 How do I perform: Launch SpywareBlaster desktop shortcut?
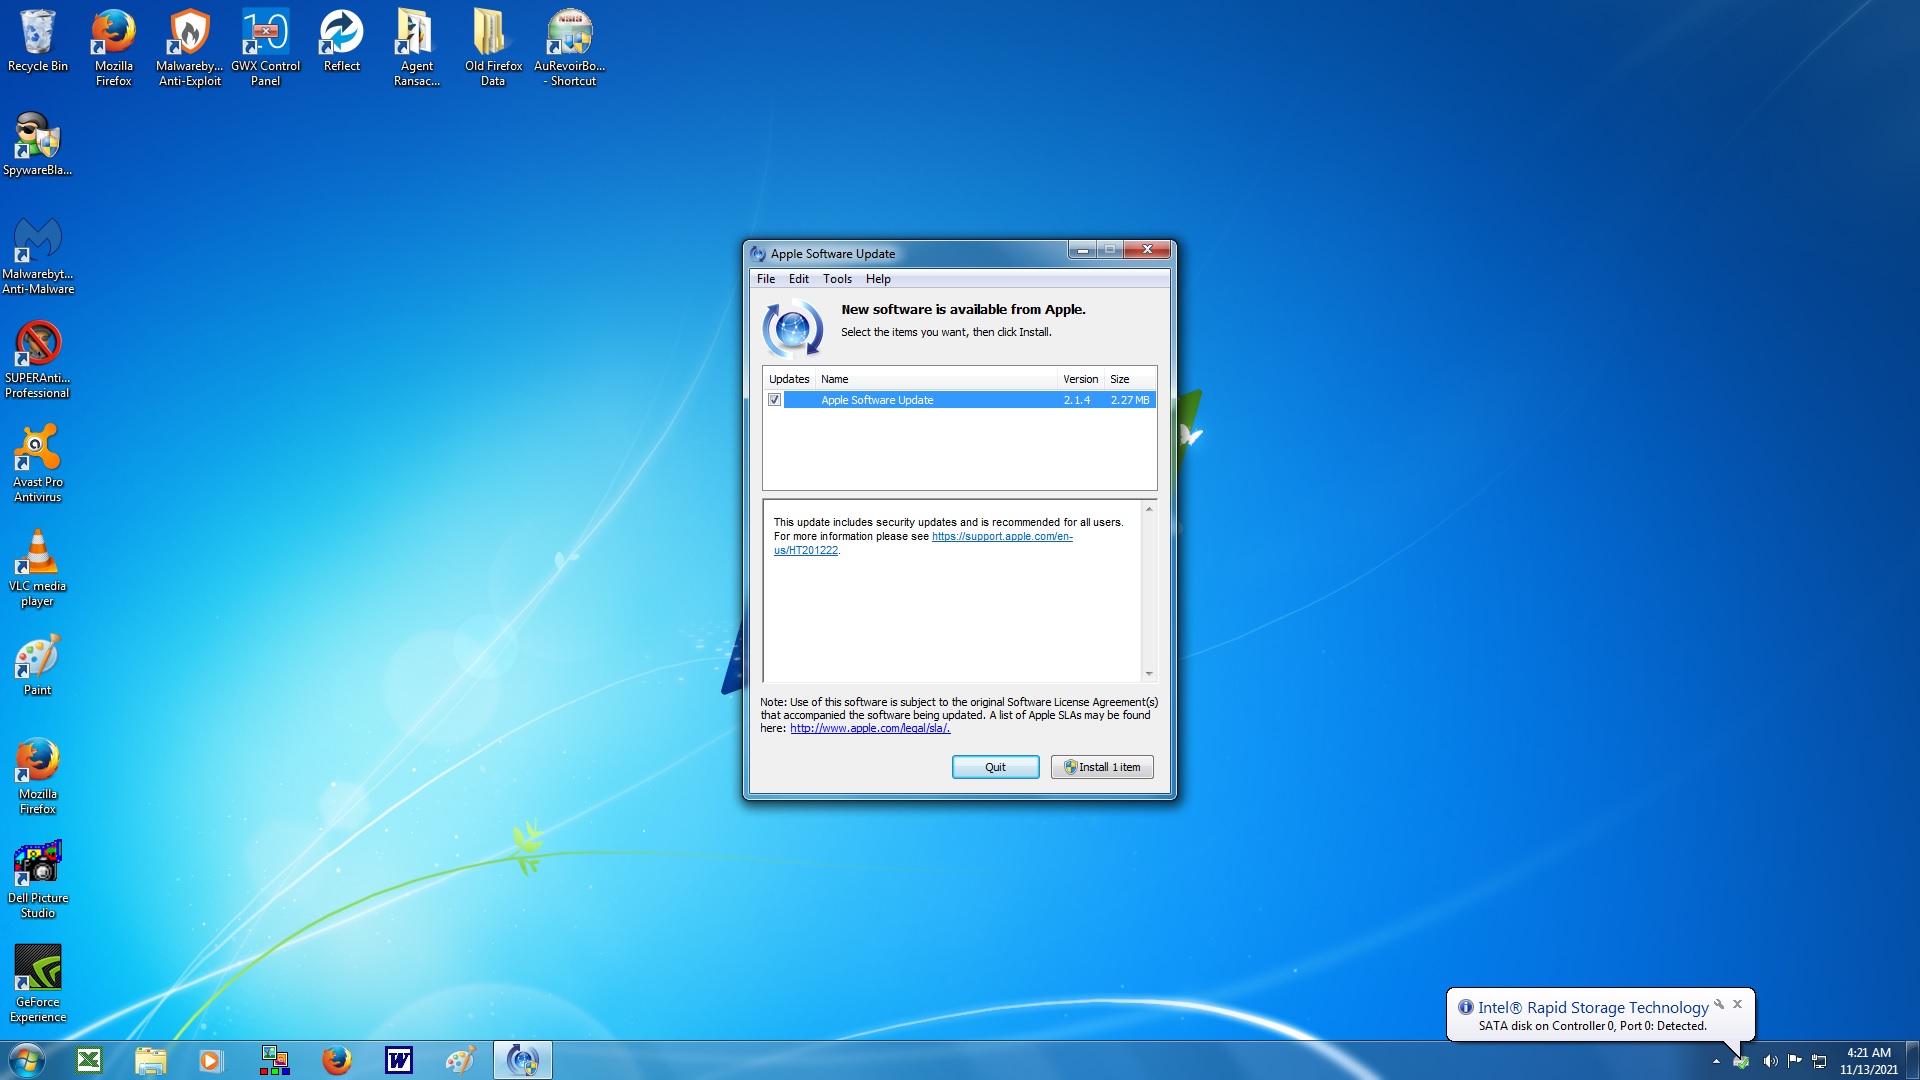coord(38,145)
